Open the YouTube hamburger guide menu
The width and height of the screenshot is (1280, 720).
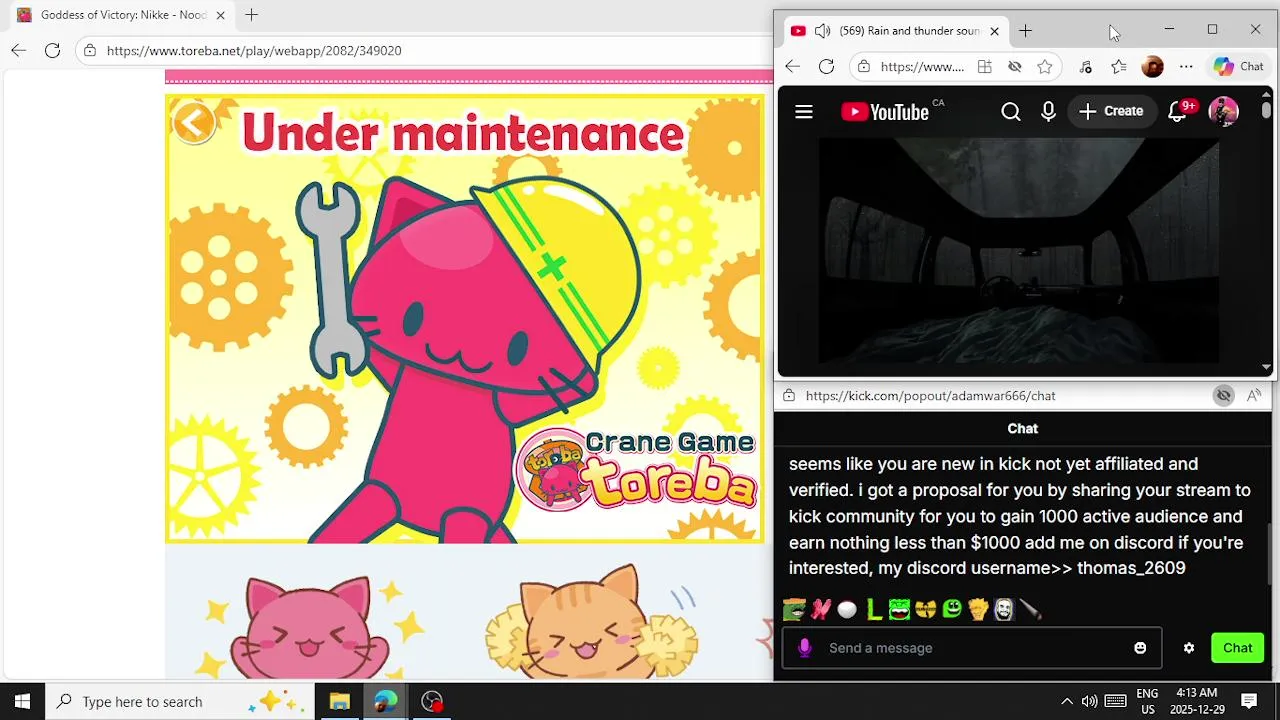[804, 112]
